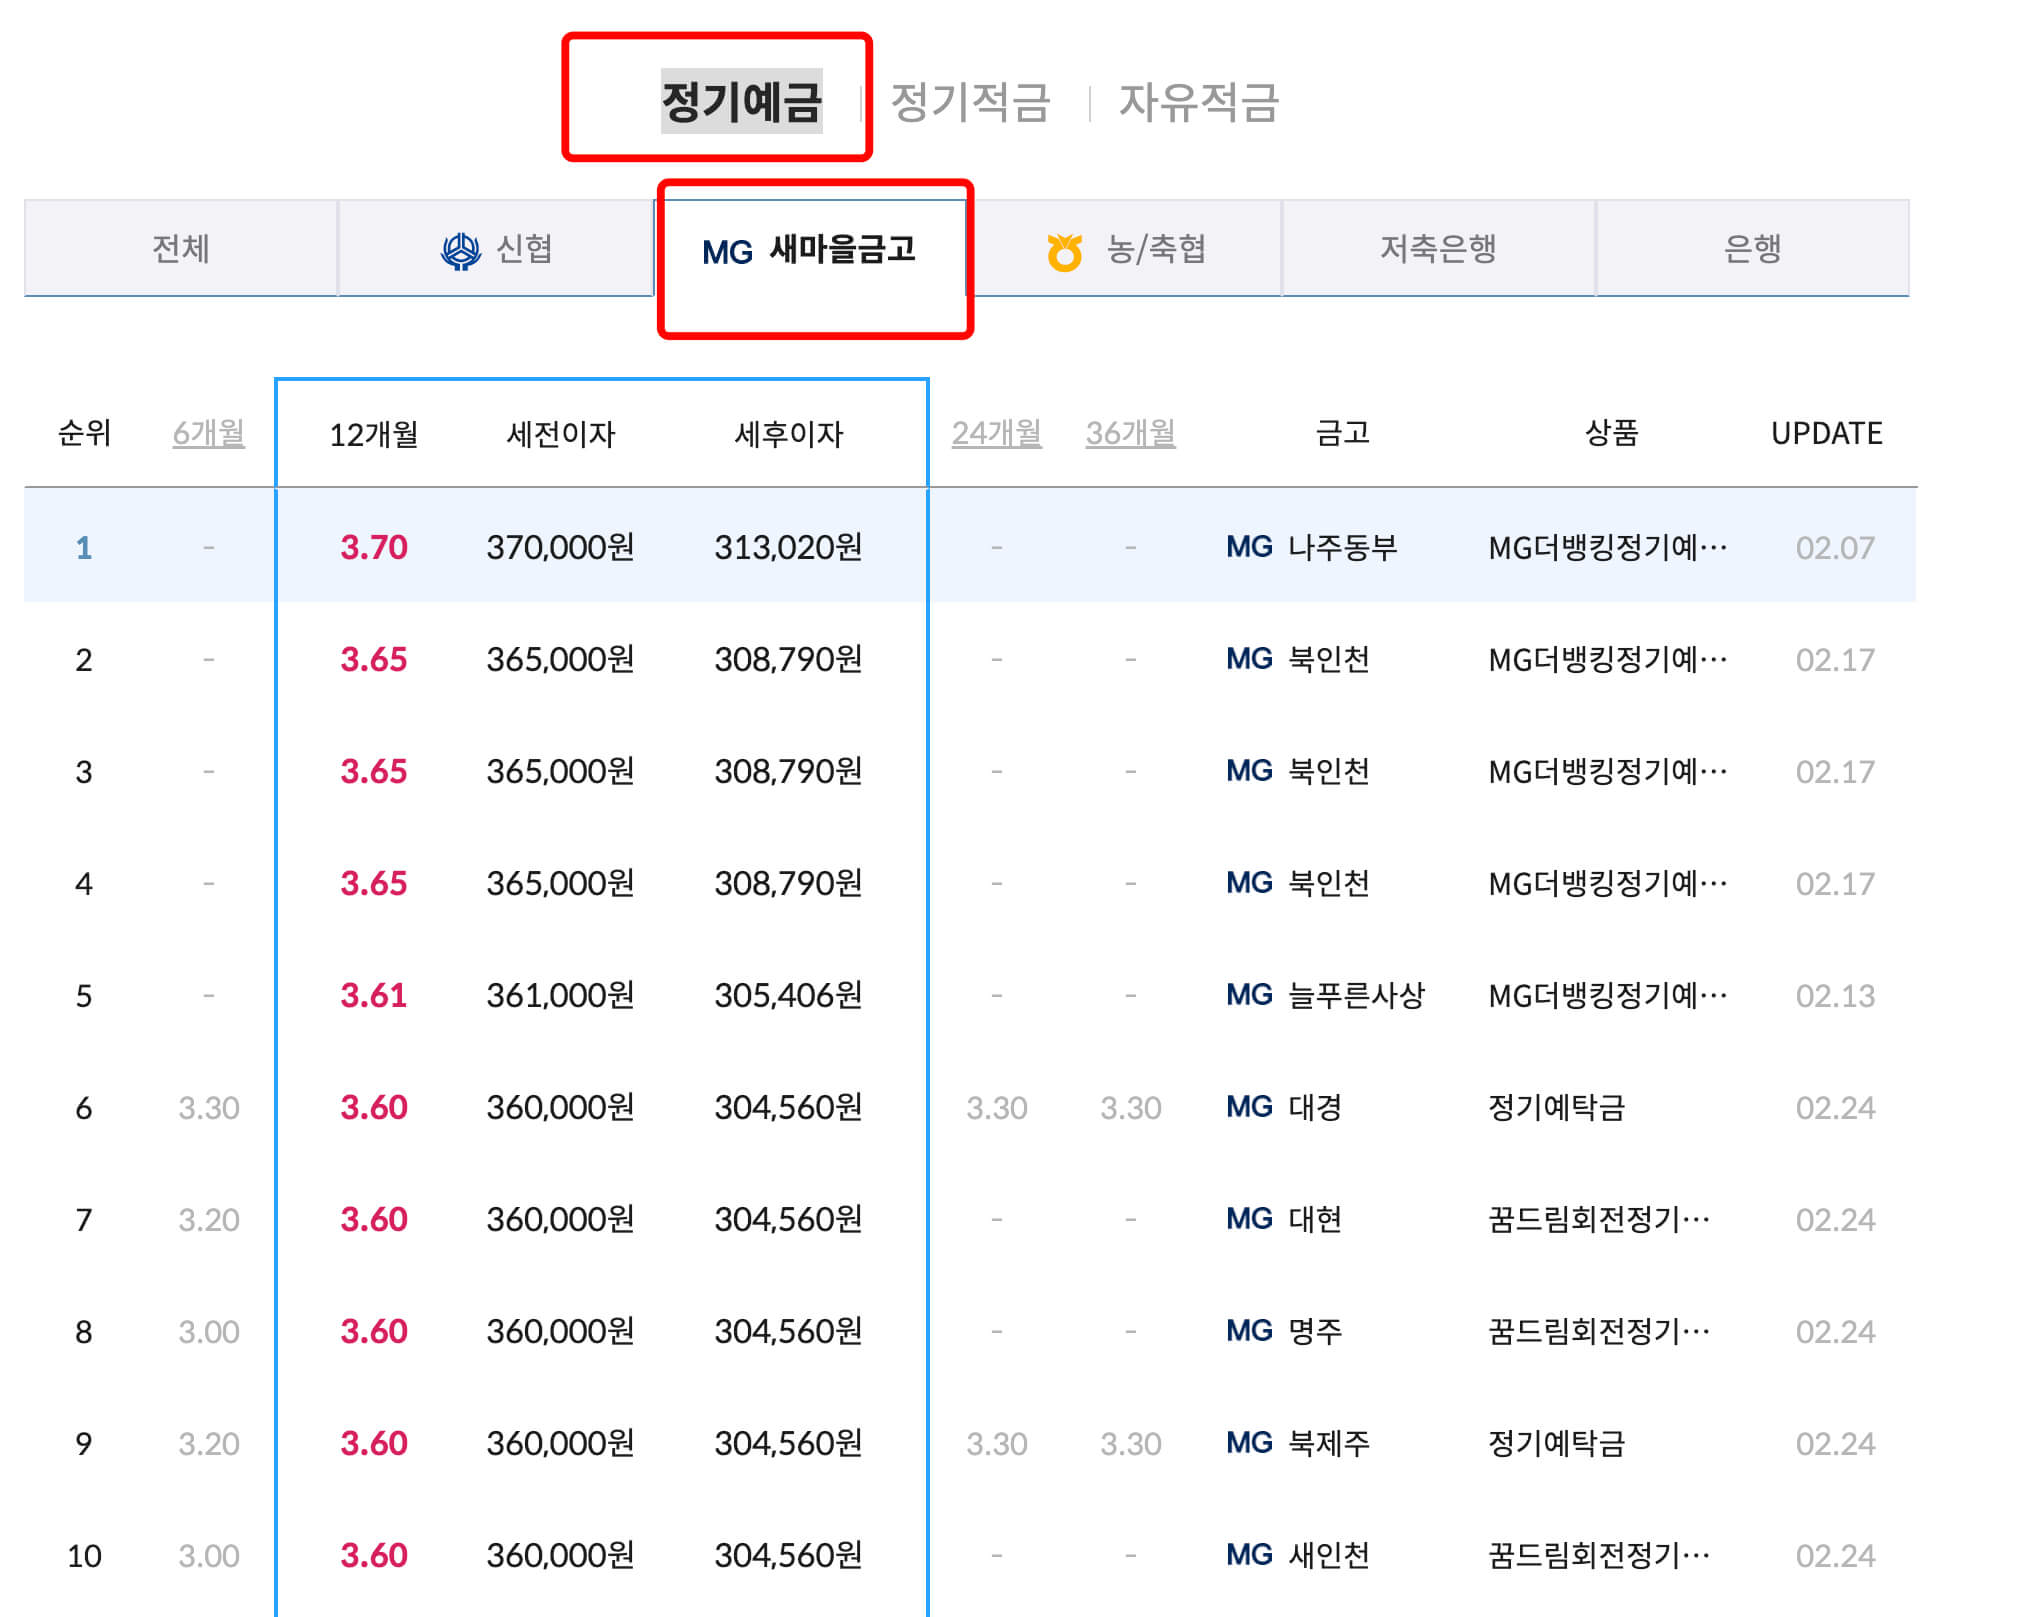
Task: Click the MG icon beside 나주동부
Action: pos(1251,547)
